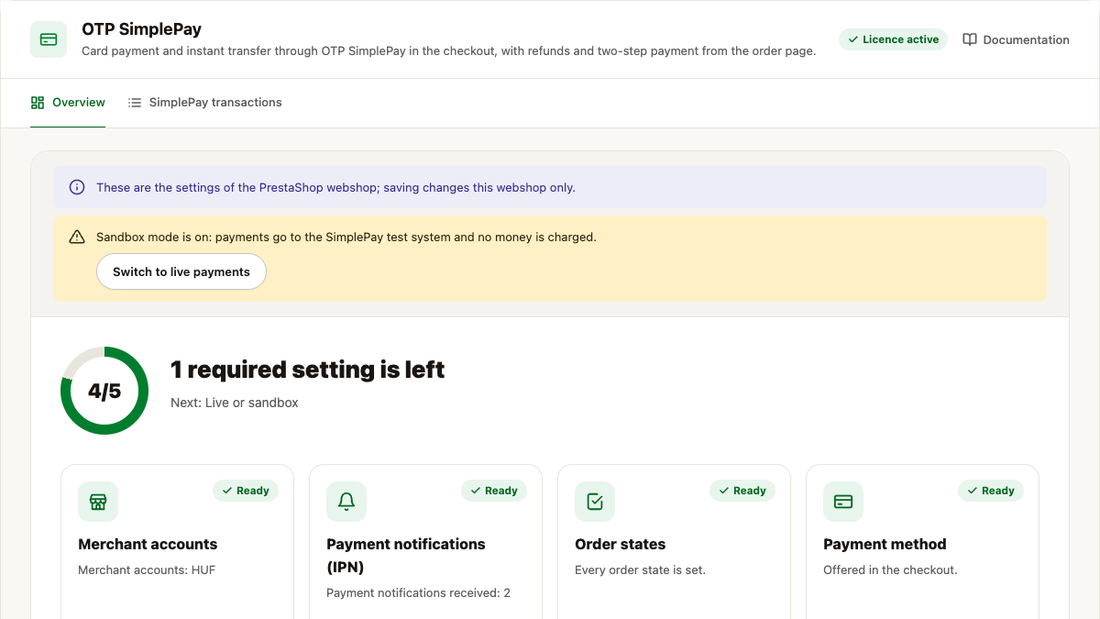Viewport: 1100px width, 619px height.
Task: Click Ready badge on Merchant accounts card
Action: point(246,491)
